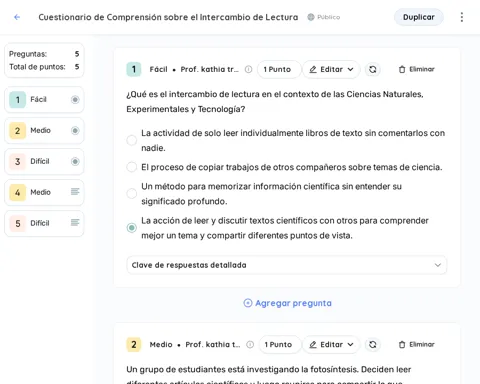Screen dimensions: 480x384
Task: Select answer 'El proceso de copiar trabajos'
Action: pos(132,167)
